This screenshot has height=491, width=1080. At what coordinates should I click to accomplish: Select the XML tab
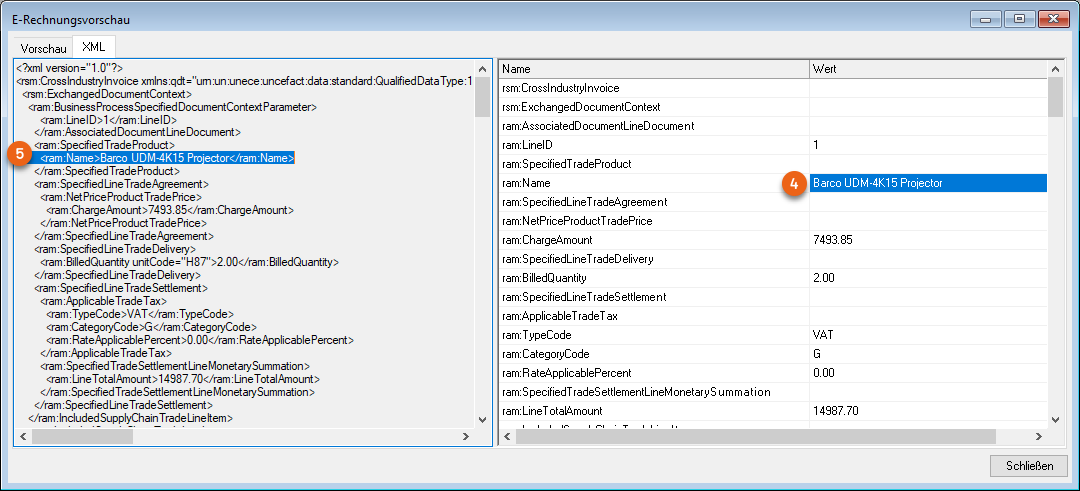[93, 47]
